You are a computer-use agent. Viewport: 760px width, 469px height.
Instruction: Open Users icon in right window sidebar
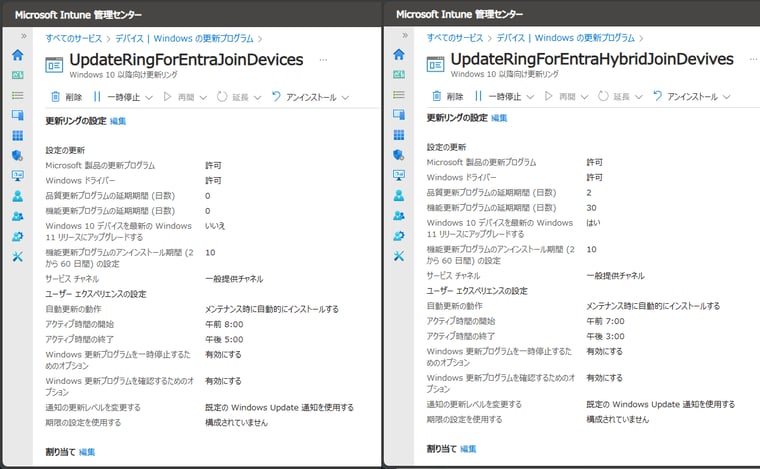pos(399,195)
